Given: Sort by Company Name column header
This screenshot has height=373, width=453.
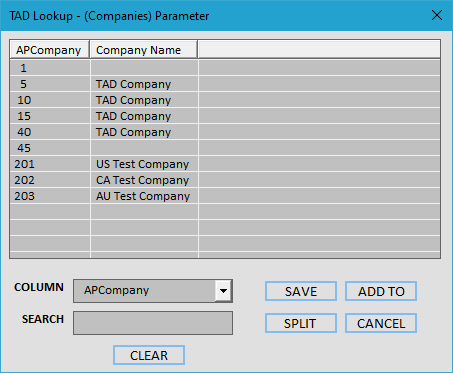Looking at the screenshot, I should click(144, 50).
